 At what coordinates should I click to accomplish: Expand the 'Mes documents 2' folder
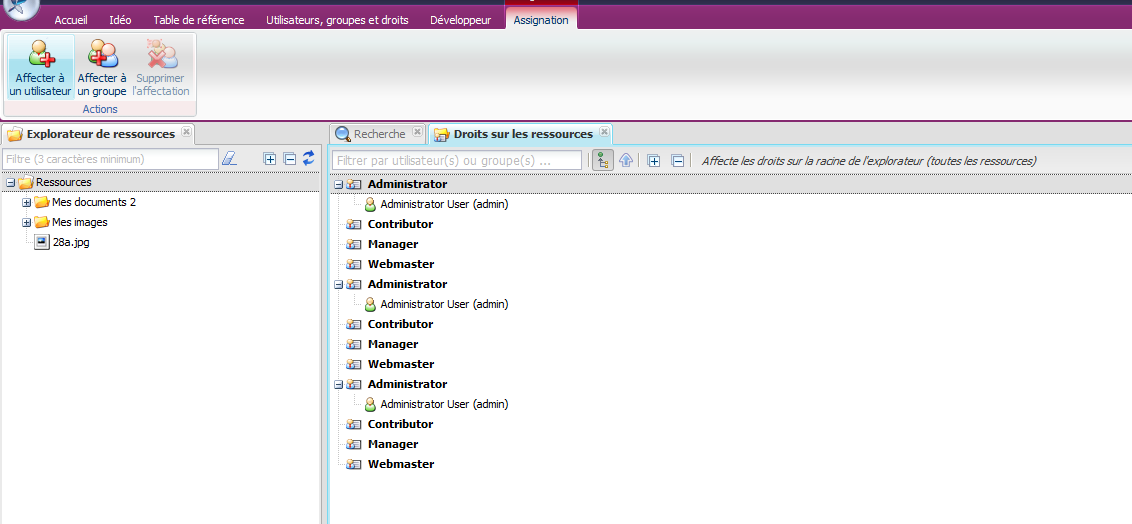tap(27, 202)
